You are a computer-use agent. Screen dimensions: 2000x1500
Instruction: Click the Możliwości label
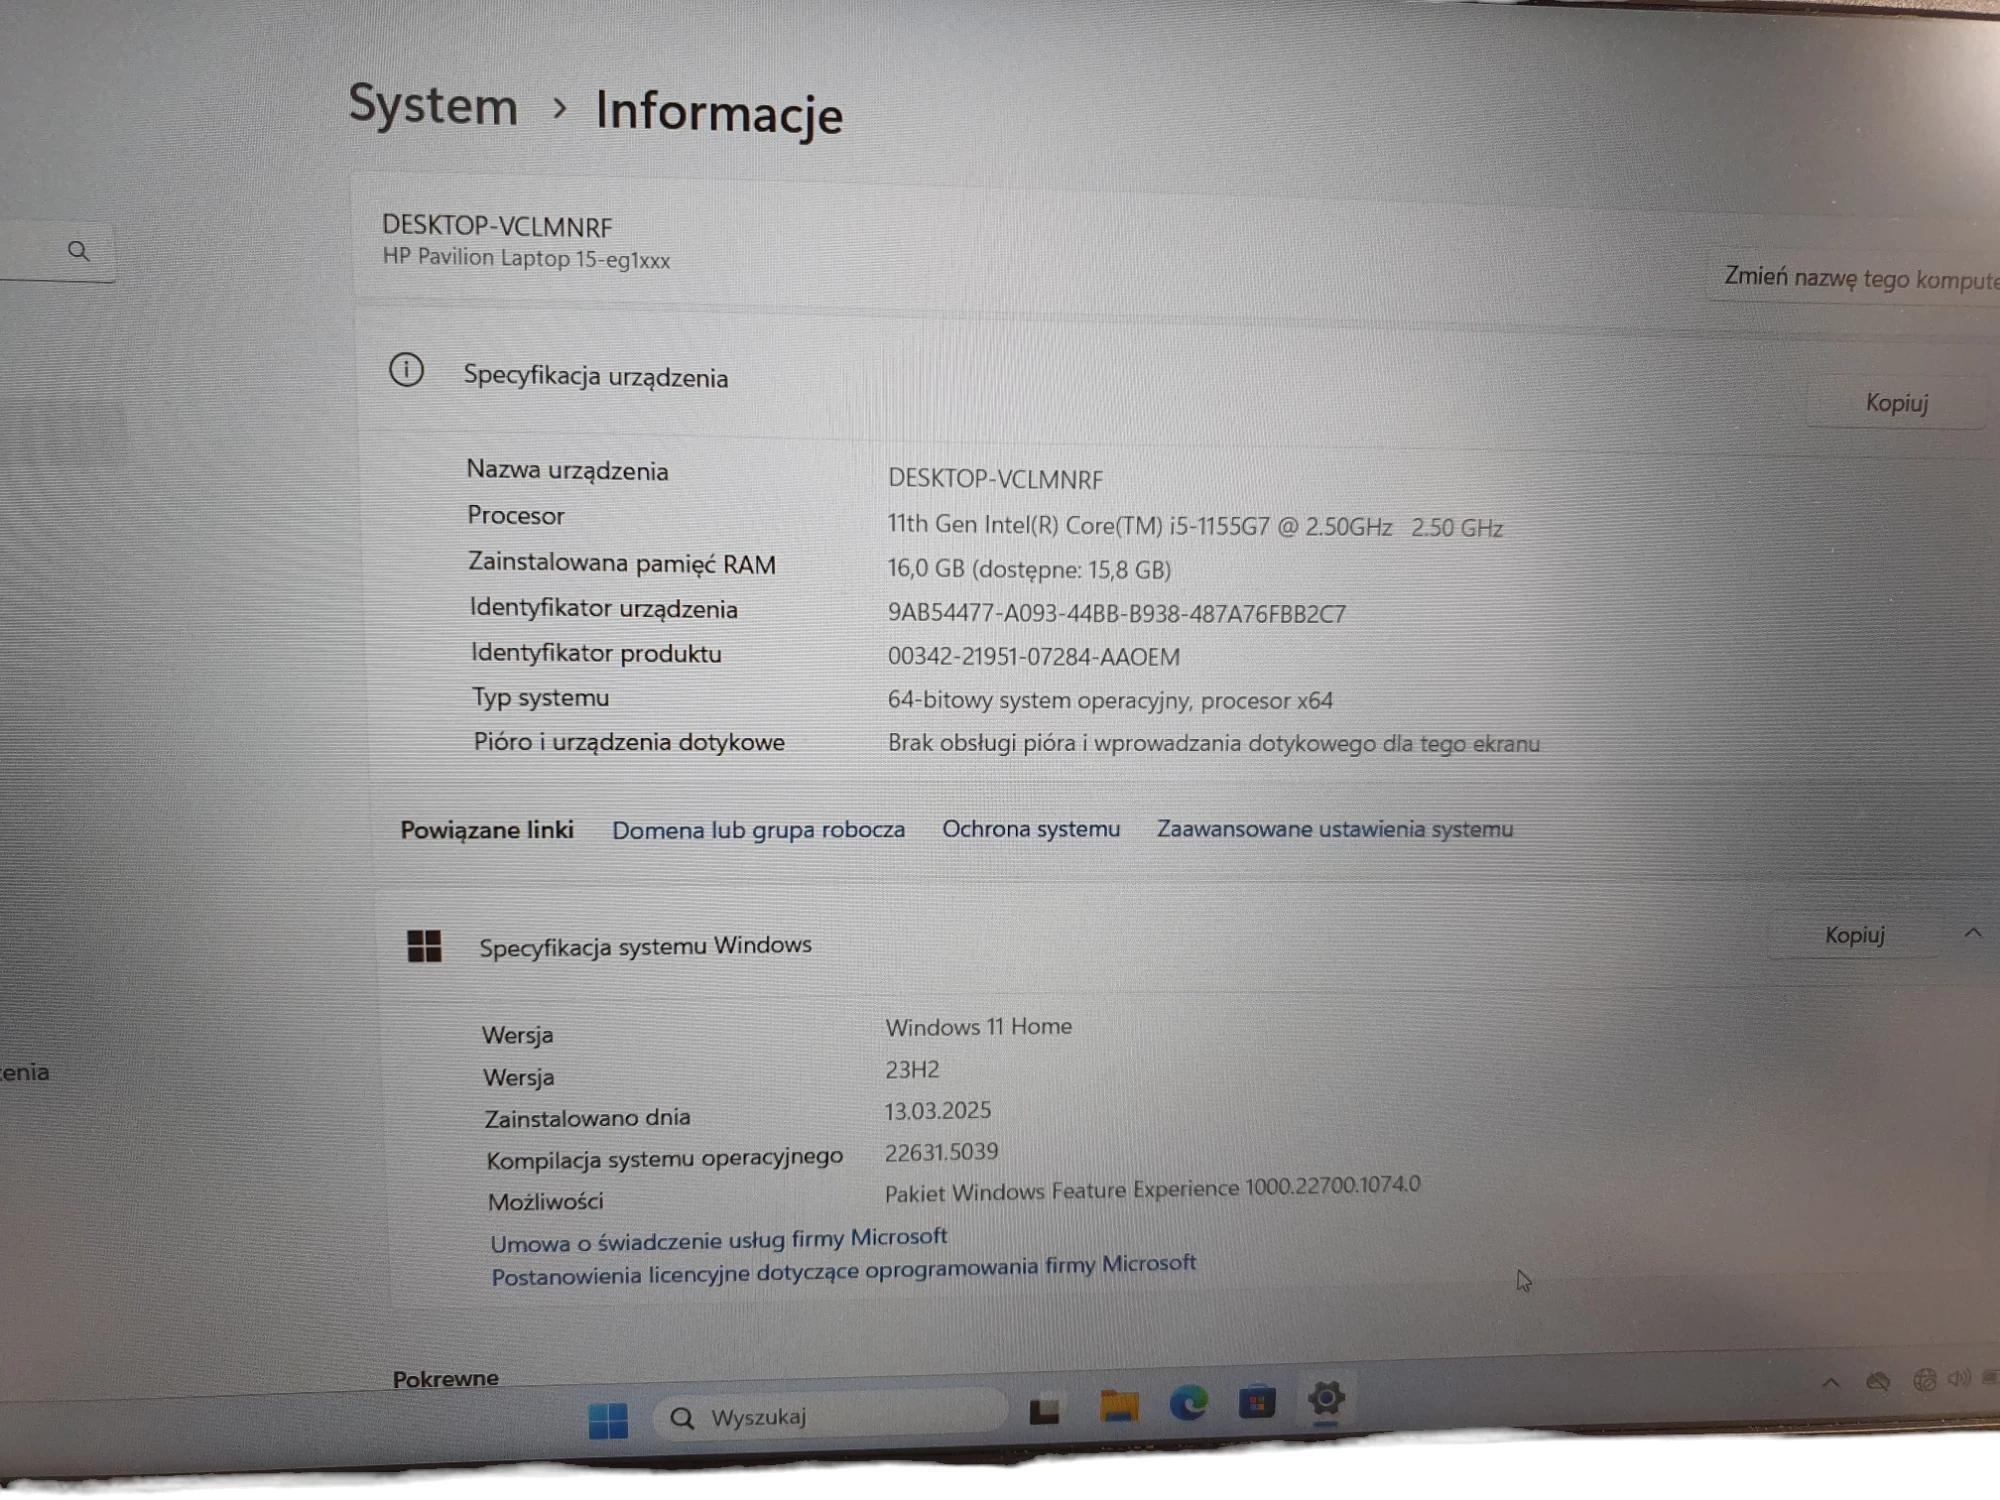[546, 1201]
